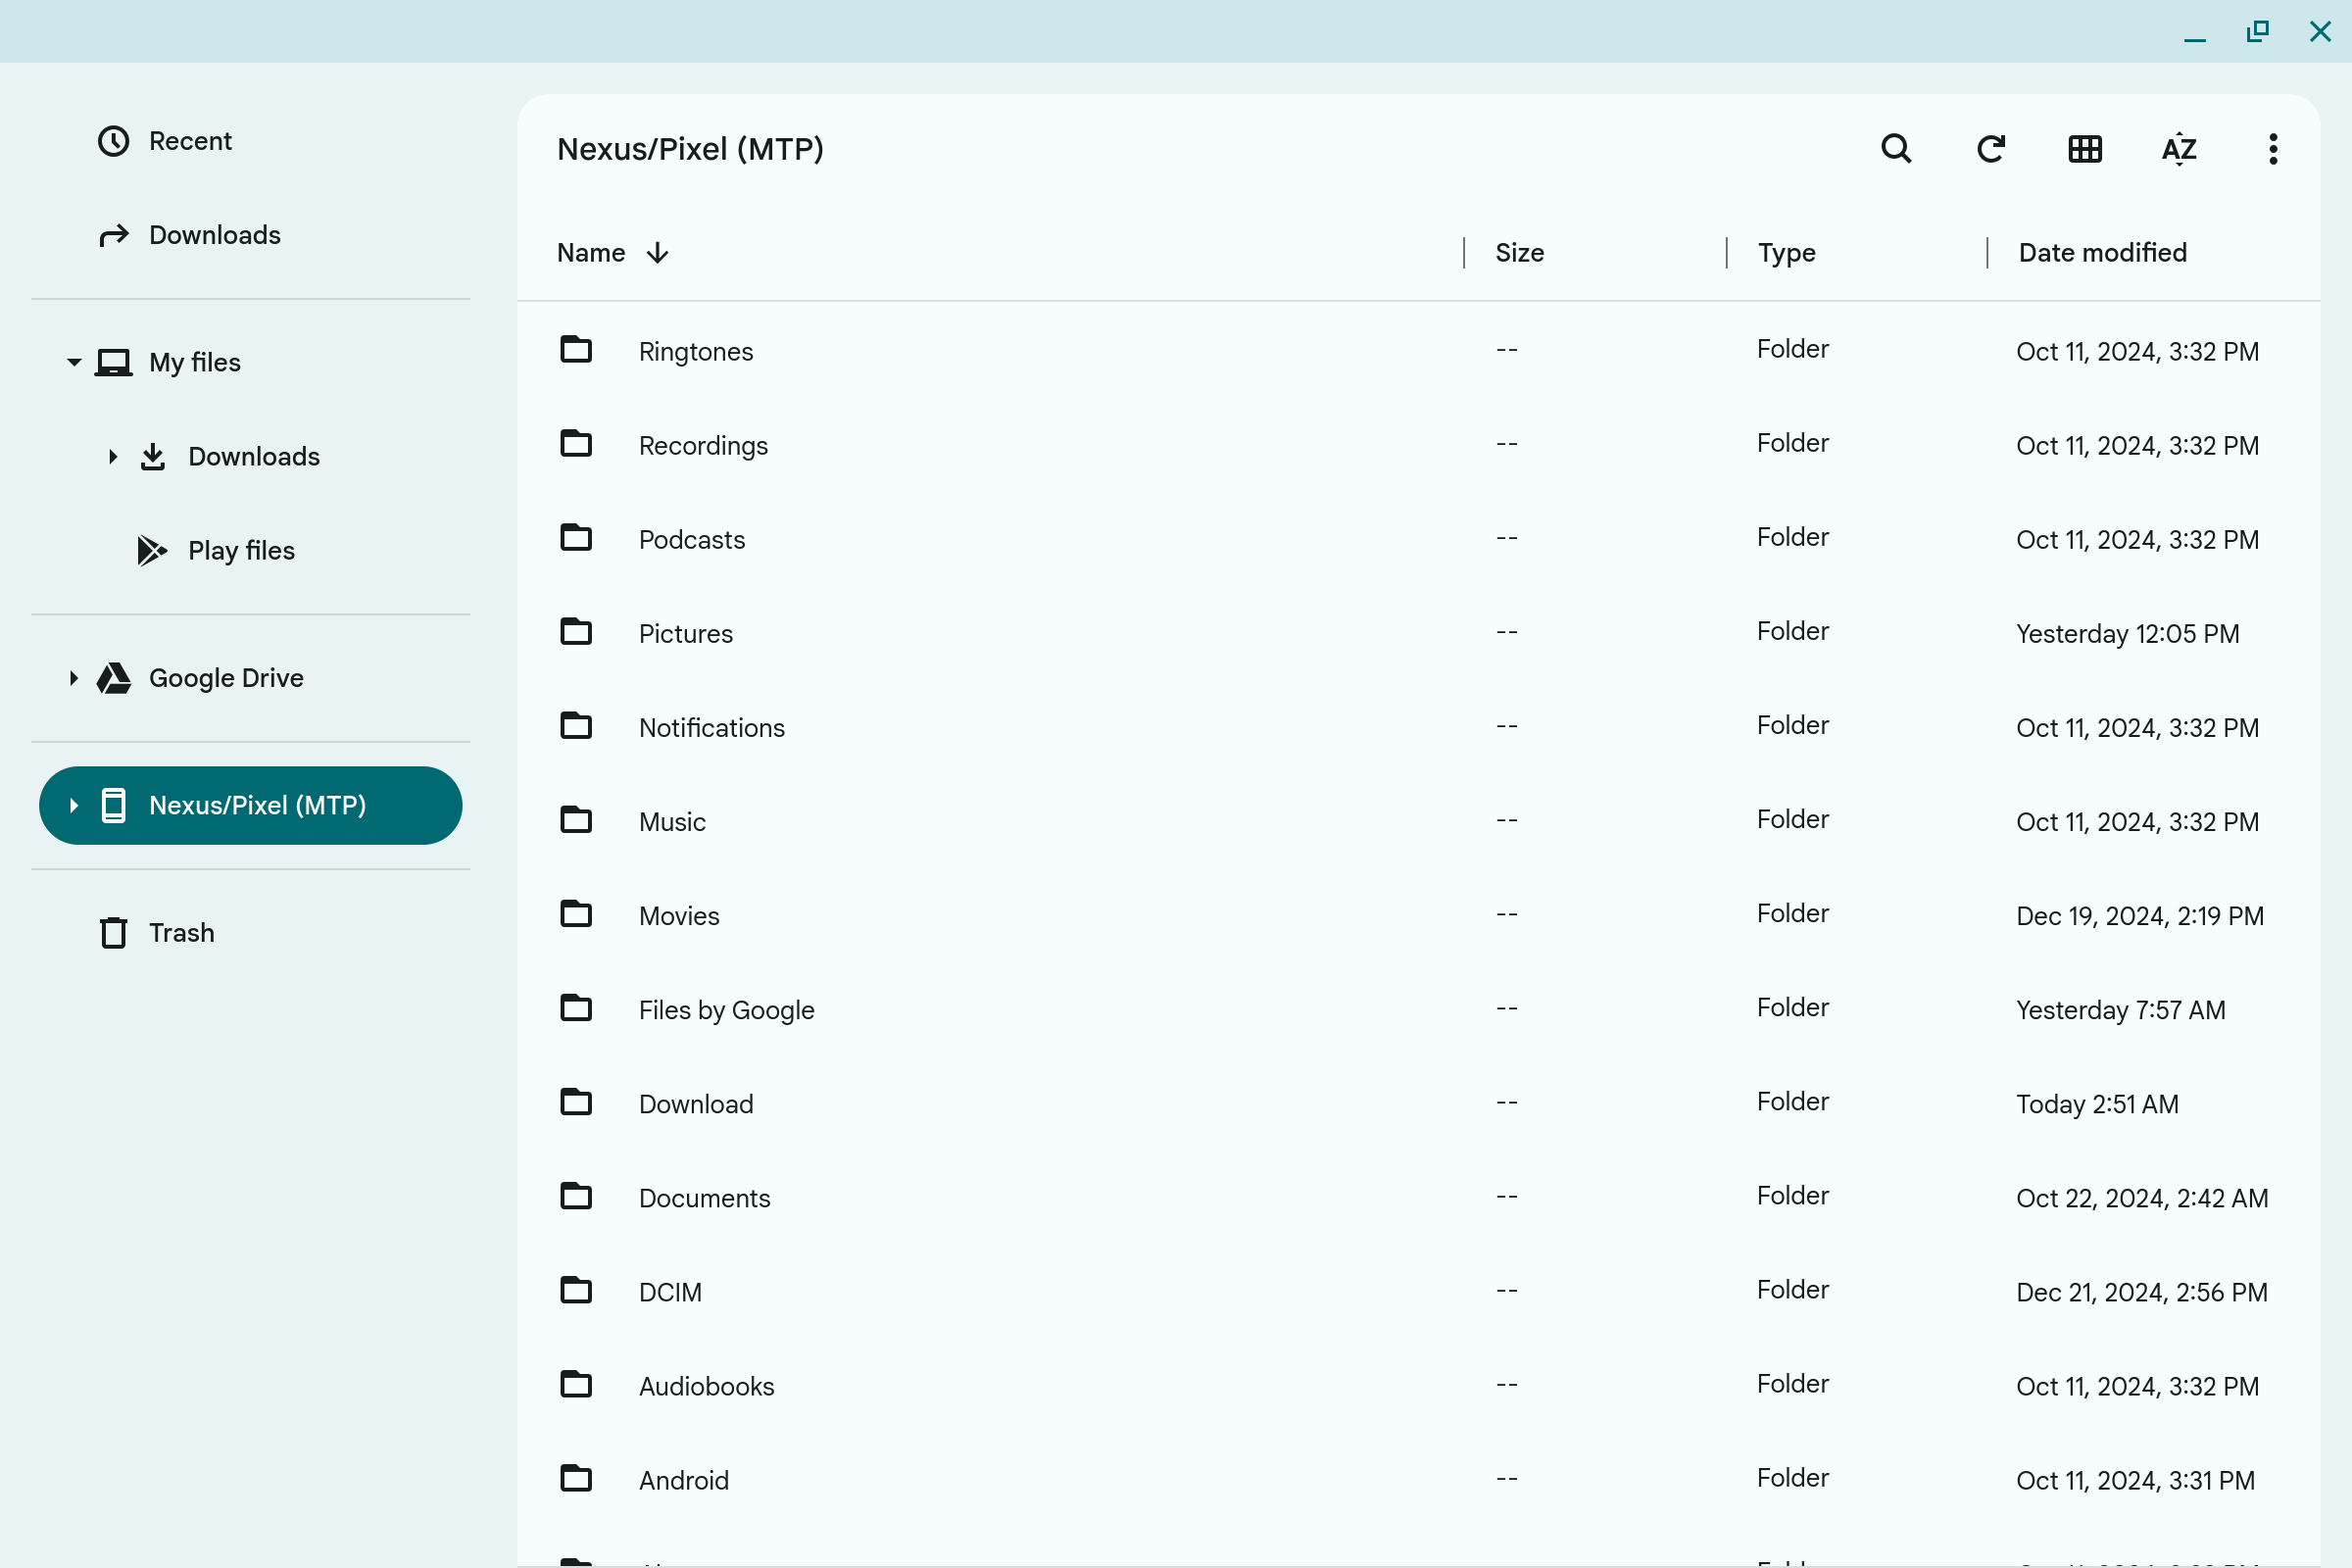The image size is (2352, 1568).
Task: Expand the Nexus/Pixel (MTP) device tree
Action: click(x=74, y=805)
